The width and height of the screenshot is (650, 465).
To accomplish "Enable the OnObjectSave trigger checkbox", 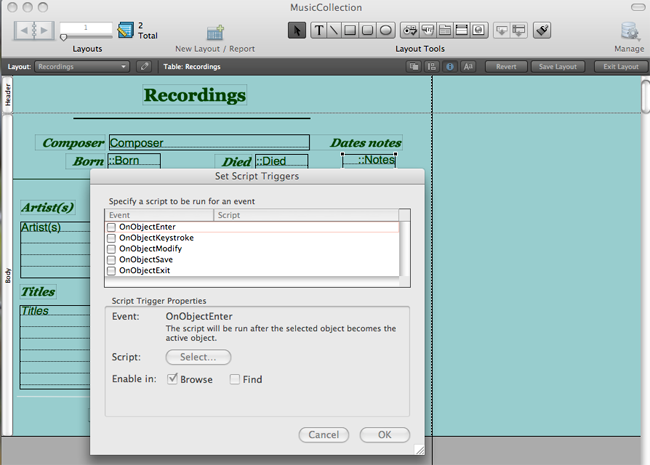I will coord(111,260).
